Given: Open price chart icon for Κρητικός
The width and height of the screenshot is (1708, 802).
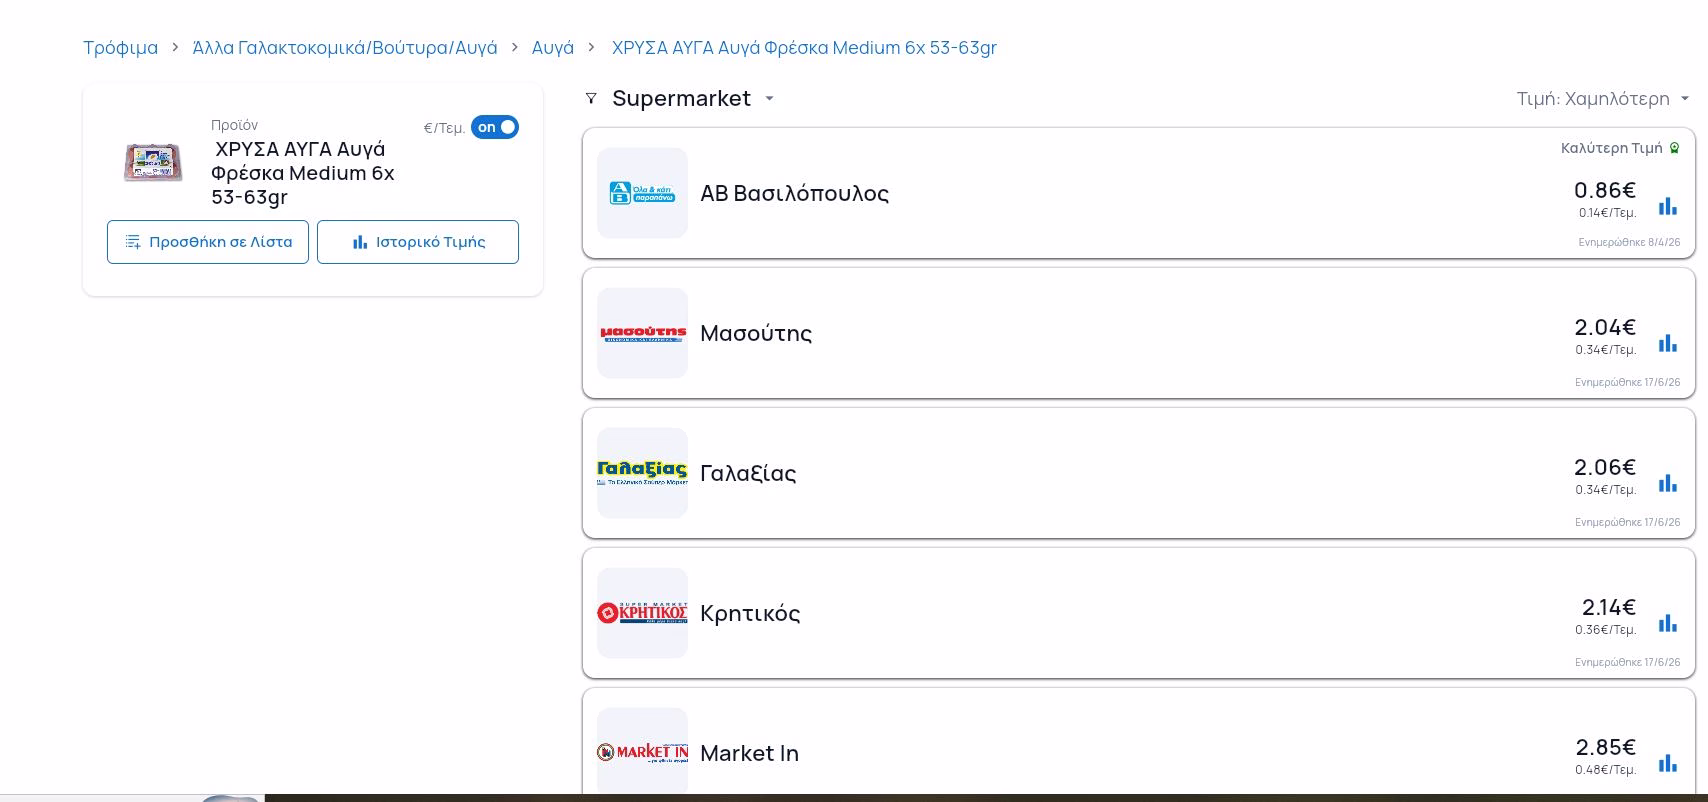Looking at the screenshot, I should coord(1667,623).
